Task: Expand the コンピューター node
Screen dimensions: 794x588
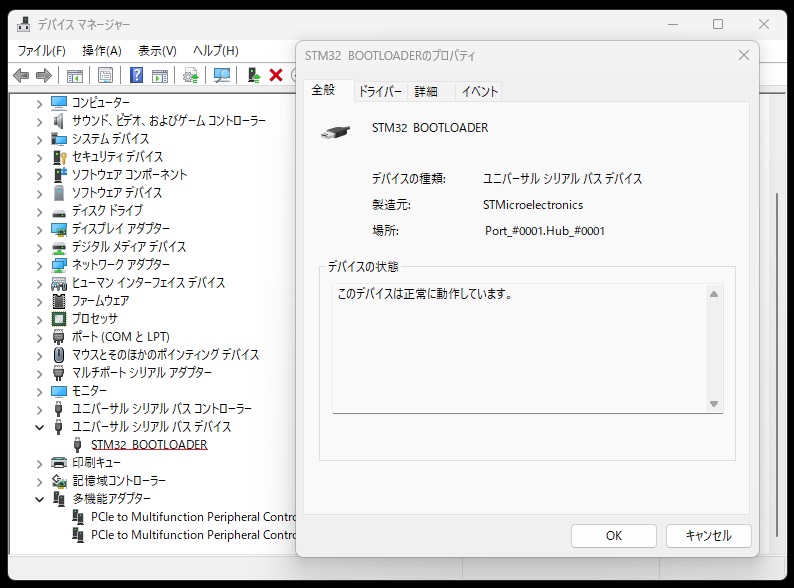Action: point(39,104)
